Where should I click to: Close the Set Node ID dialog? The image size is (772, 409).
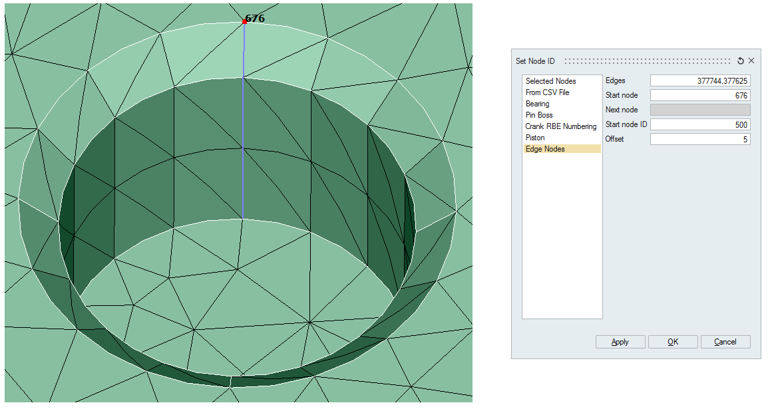pos(752,61)
